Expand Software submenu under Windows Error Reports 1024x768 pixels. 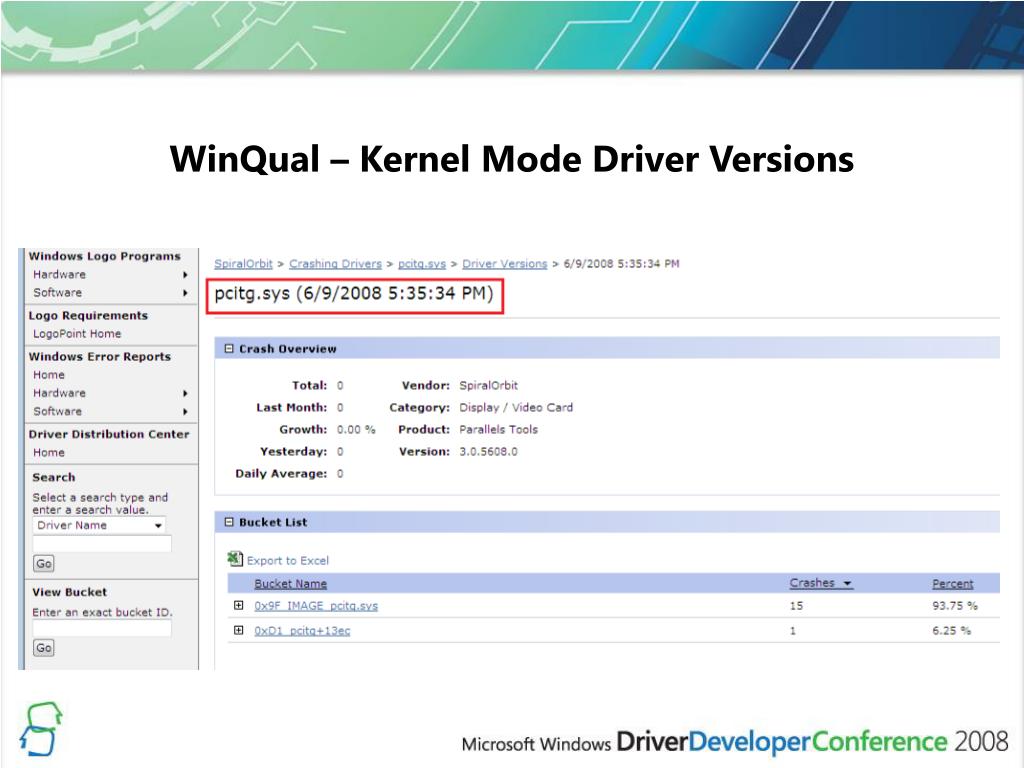tap(185, 411)
